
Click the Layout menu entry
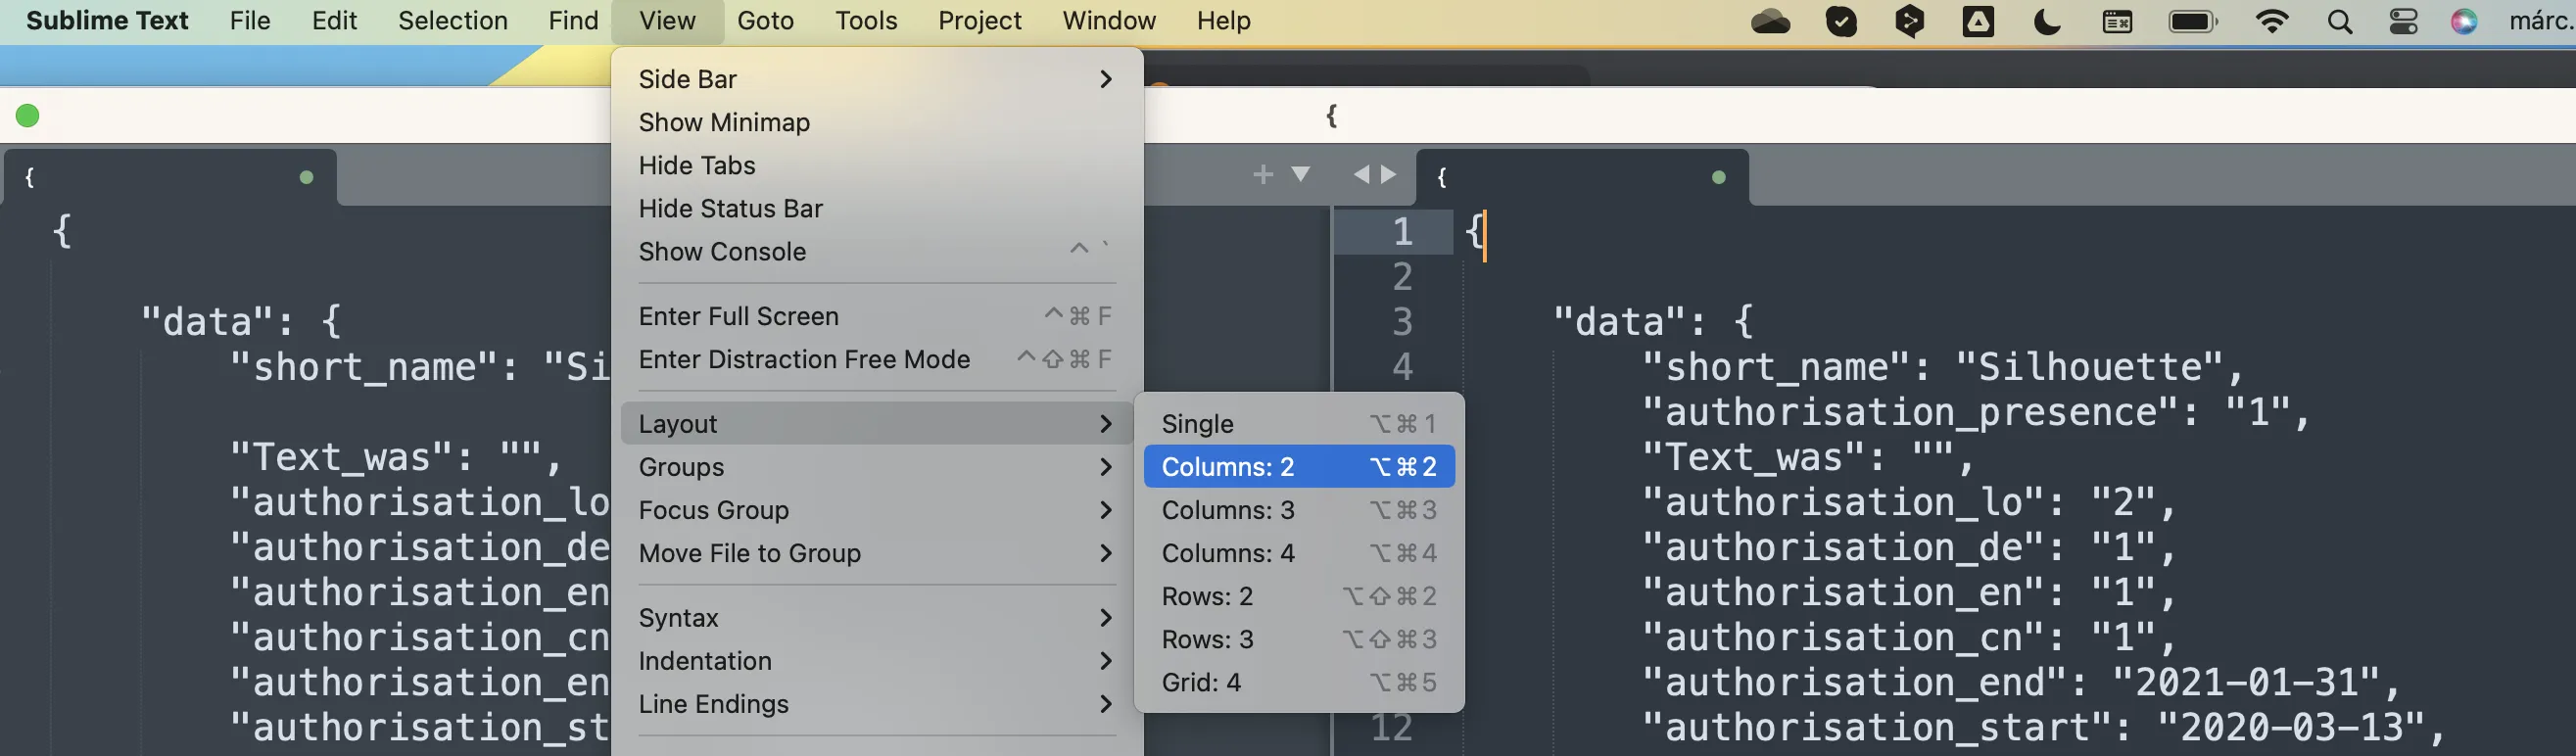click(x=876, y=424)
